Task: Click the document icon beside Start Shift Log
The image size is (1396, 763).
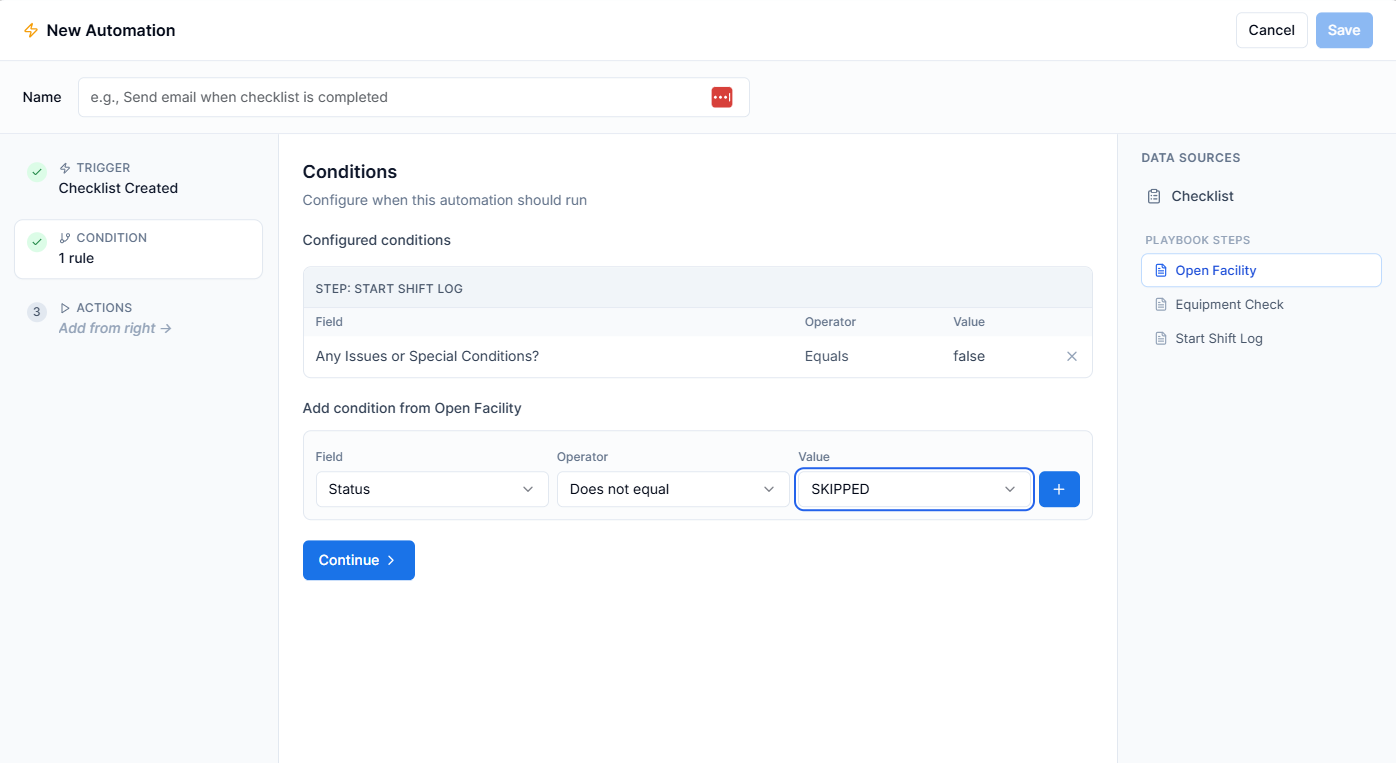Action: coord(1161,338)
